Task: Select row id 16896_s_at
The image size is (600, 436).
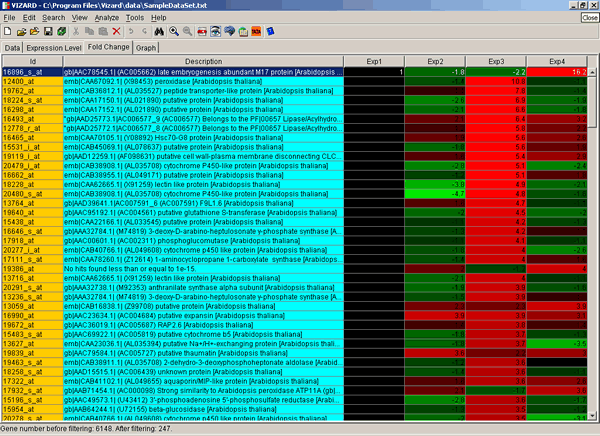Action: [33, 72]
